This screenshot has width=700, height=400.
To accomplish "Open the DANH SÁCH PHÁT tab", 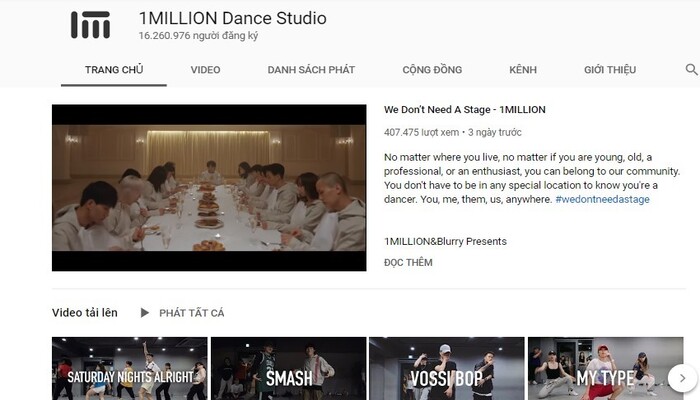I will point(311,70).
